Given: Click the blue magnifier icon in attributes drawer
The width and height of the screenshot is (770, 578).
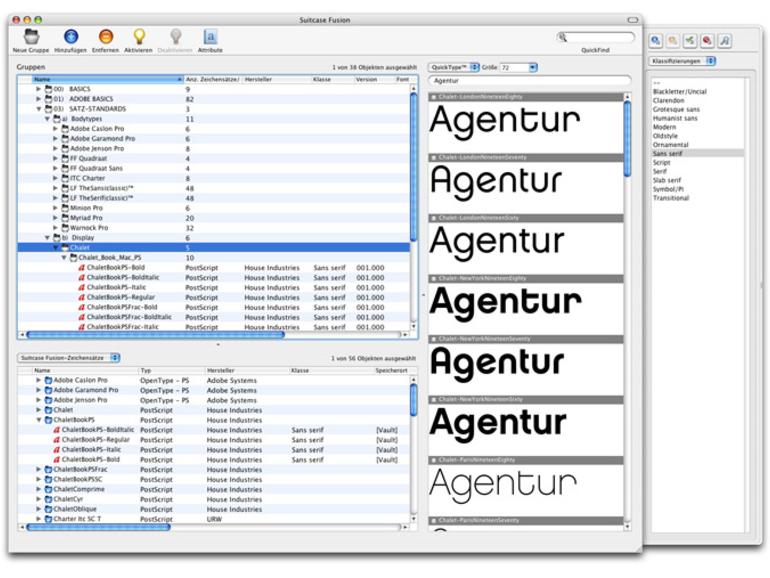Looking at the screenshot, I should (x=656, y=41).
